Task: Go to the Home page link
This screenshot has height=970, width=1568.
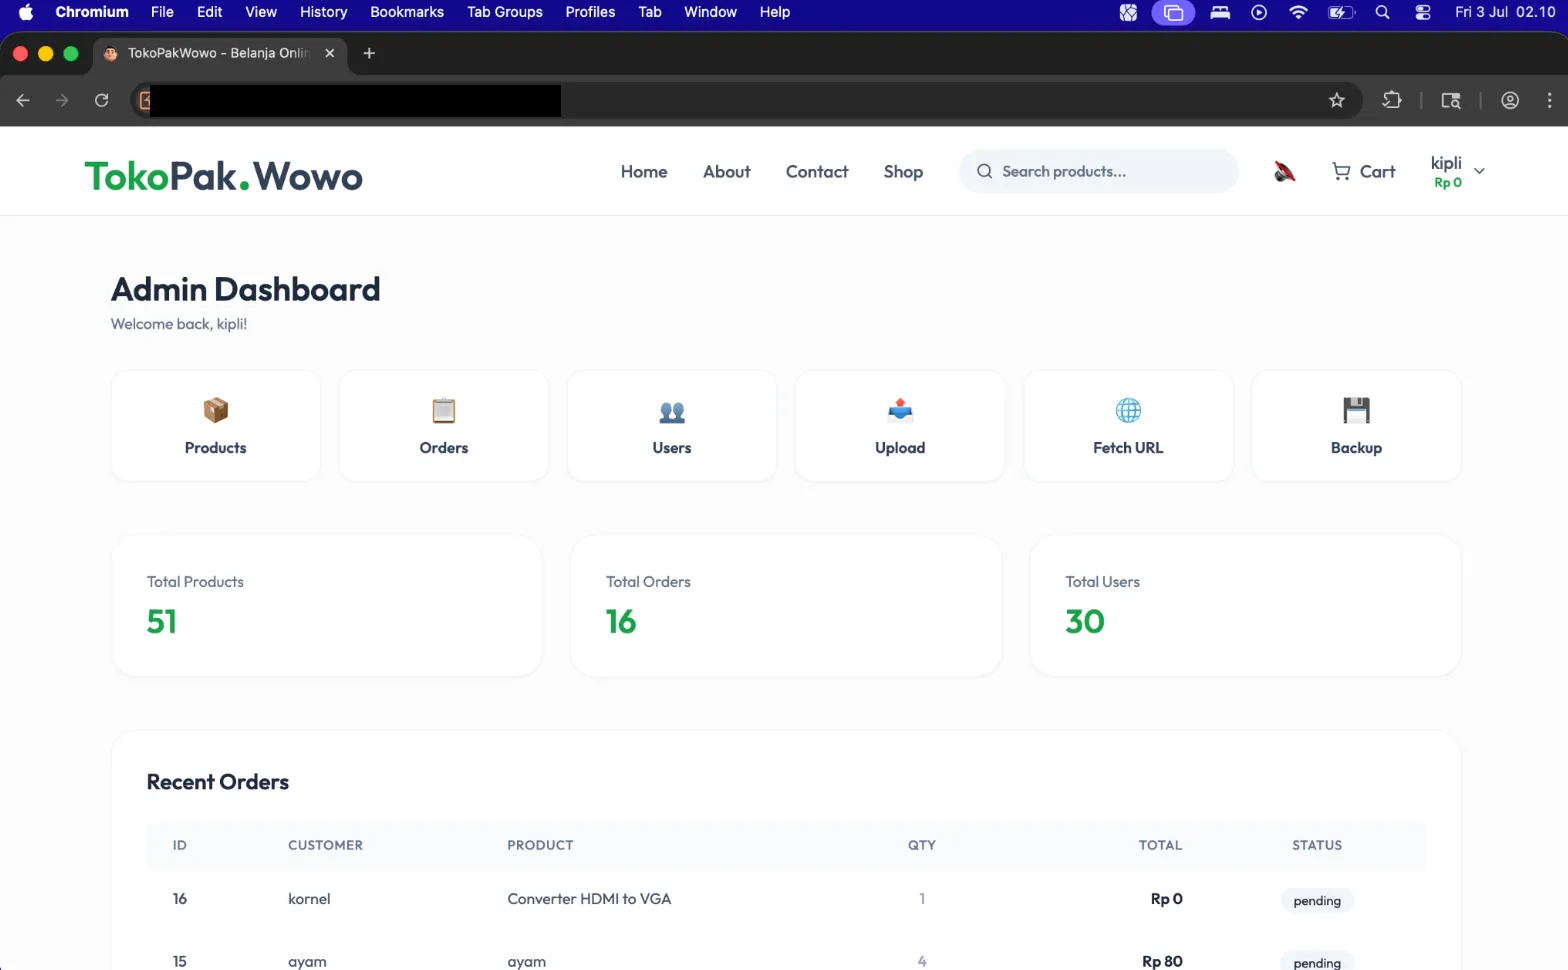Action: (644, 172)
